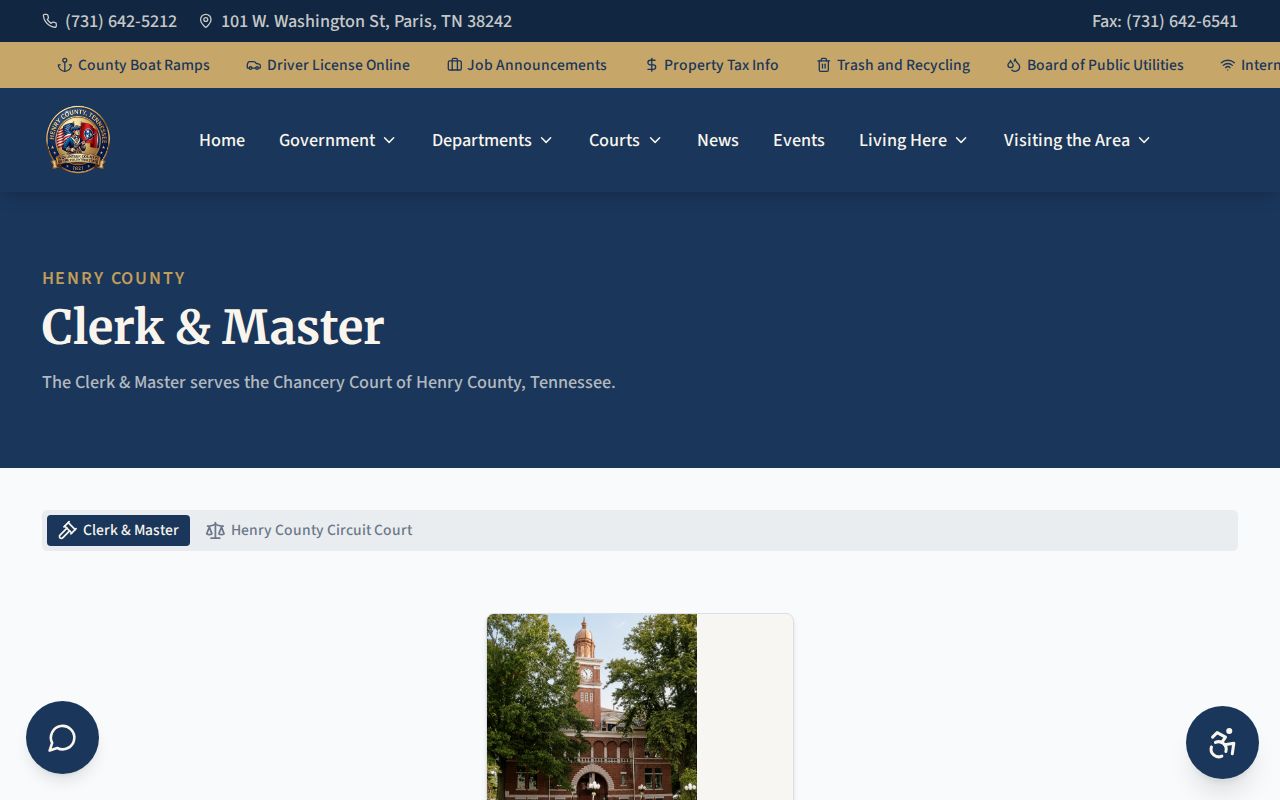Open the News page
1280x800 pixels.
coord(718,140)
